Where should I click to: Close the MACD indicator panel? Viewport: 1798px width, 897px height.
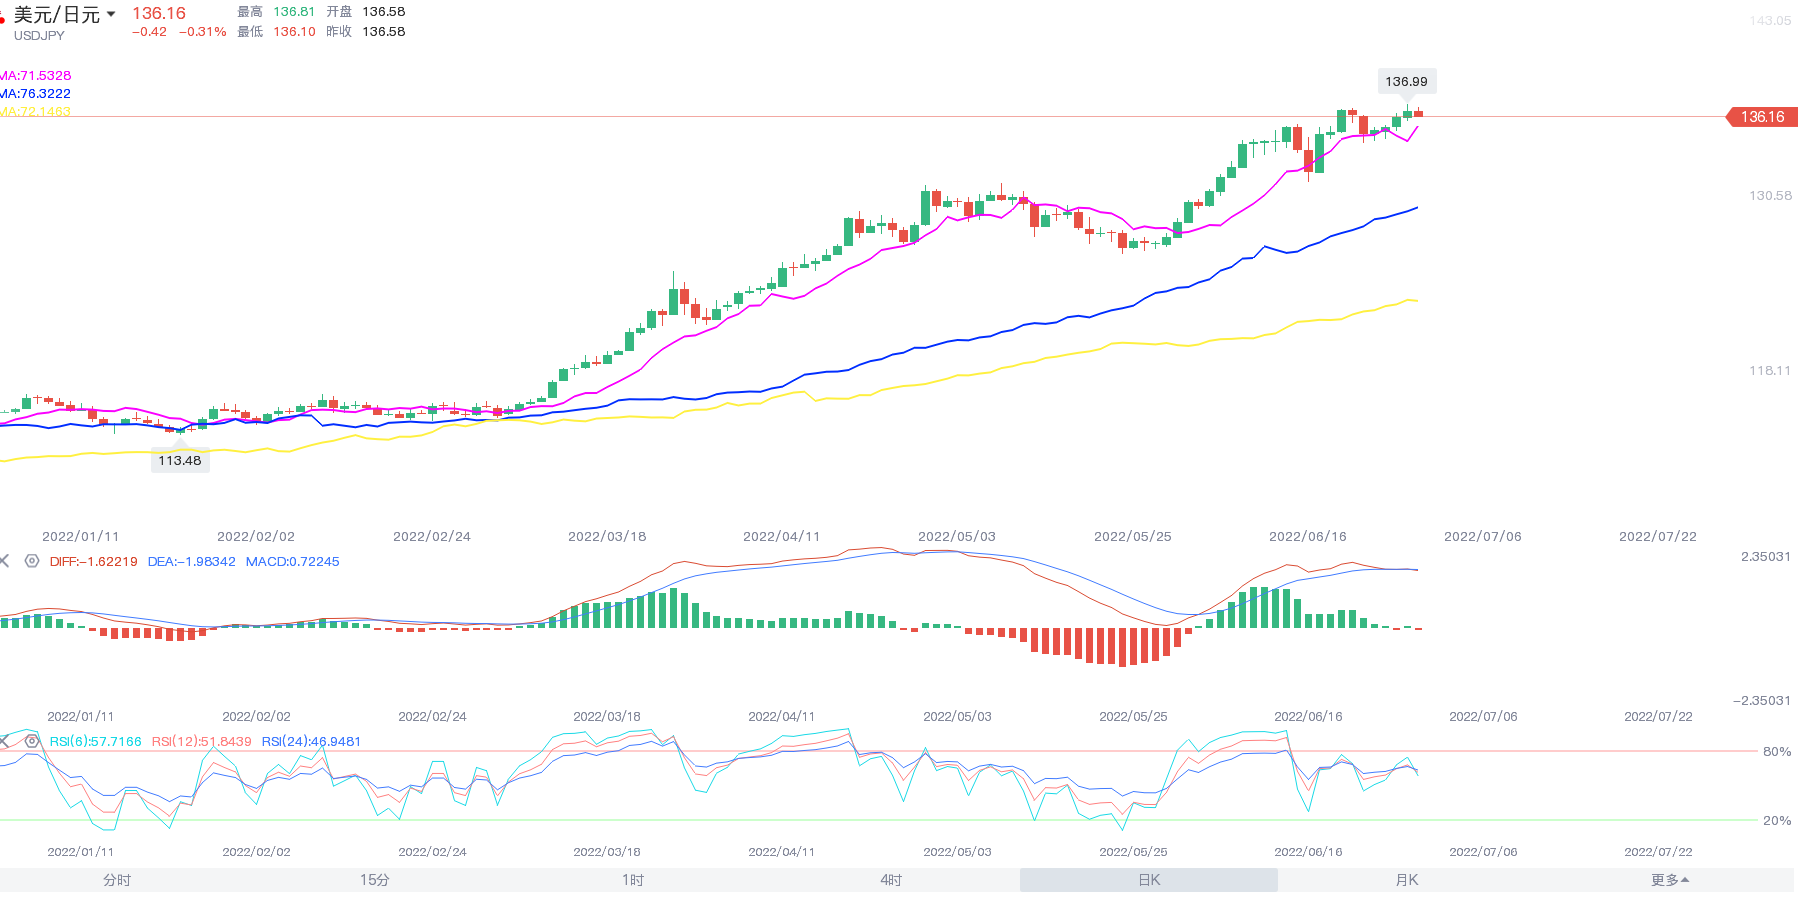point(4,561)
